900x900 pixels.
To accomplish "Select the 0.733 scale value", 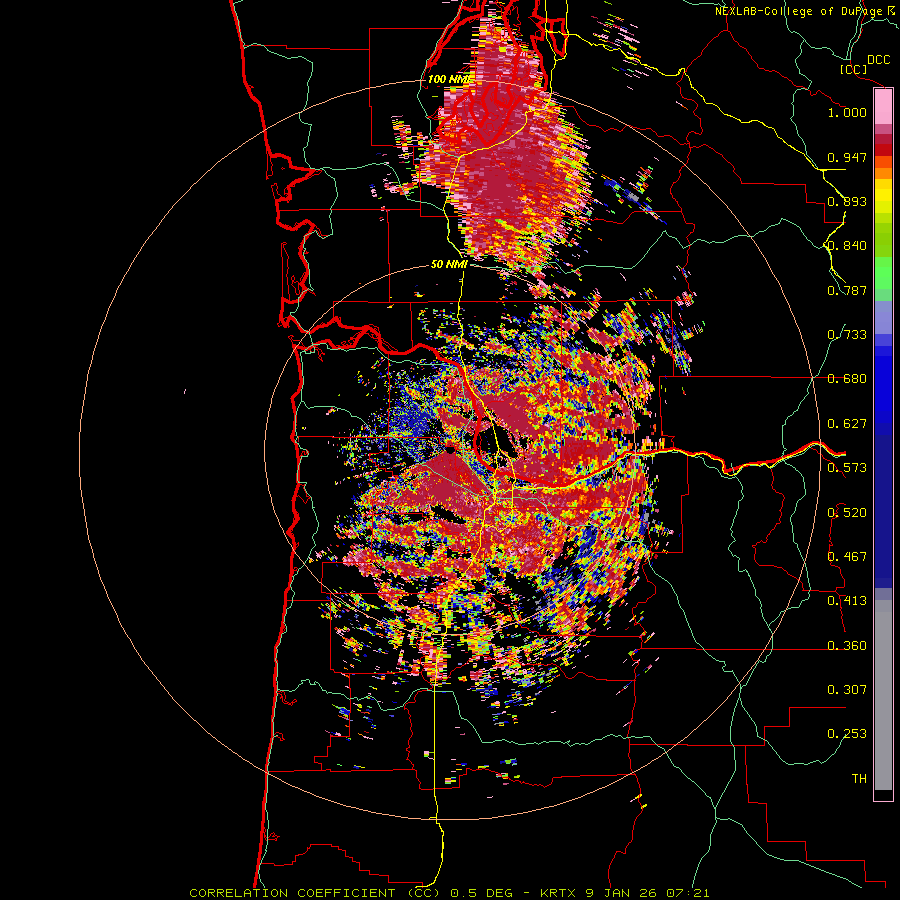I will [x=847, y=335].
